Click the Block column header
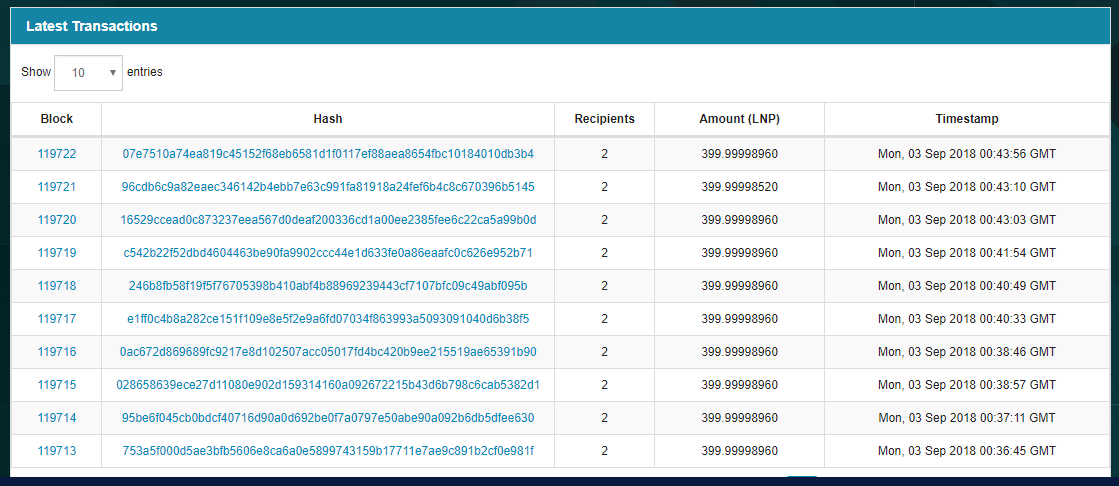 57,119
